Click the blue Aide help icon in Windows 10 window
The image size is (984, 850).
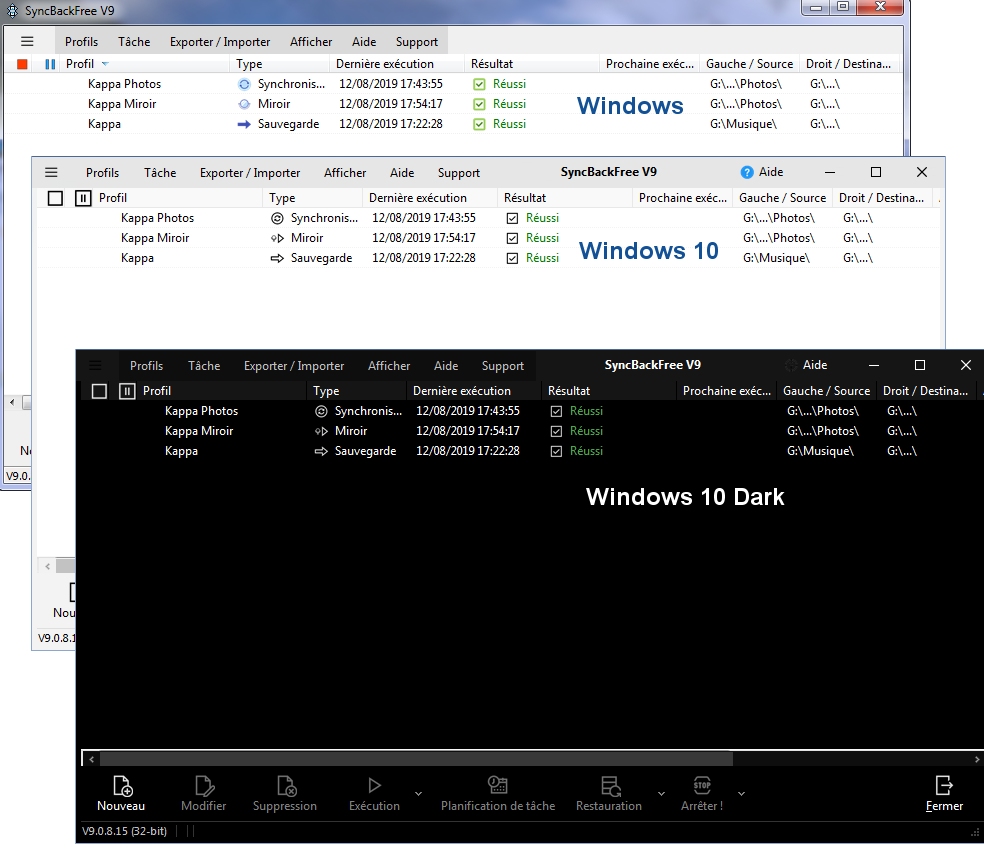point(747,172)
